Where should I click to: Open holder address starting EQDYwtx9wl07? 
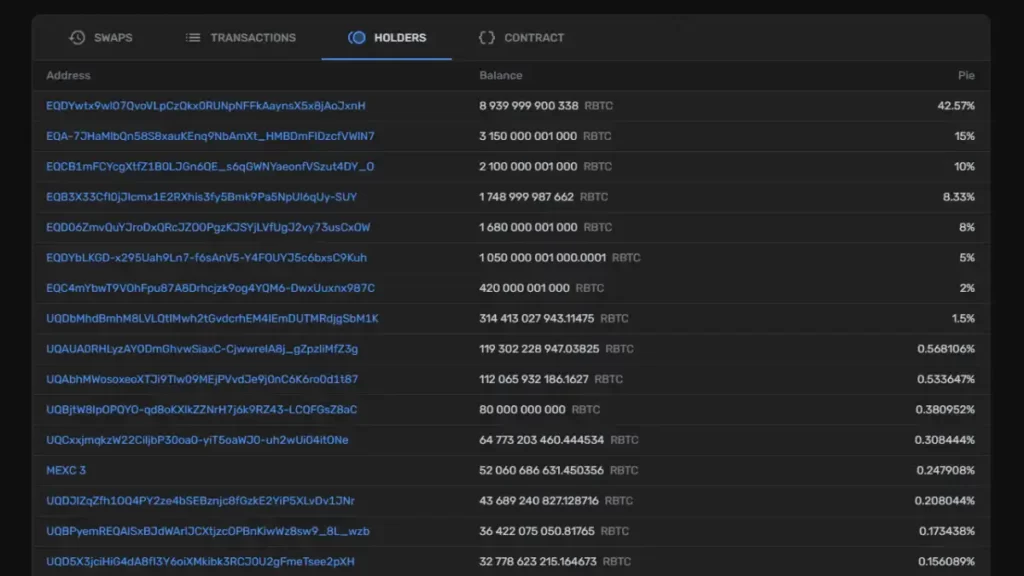coord(206,106)
